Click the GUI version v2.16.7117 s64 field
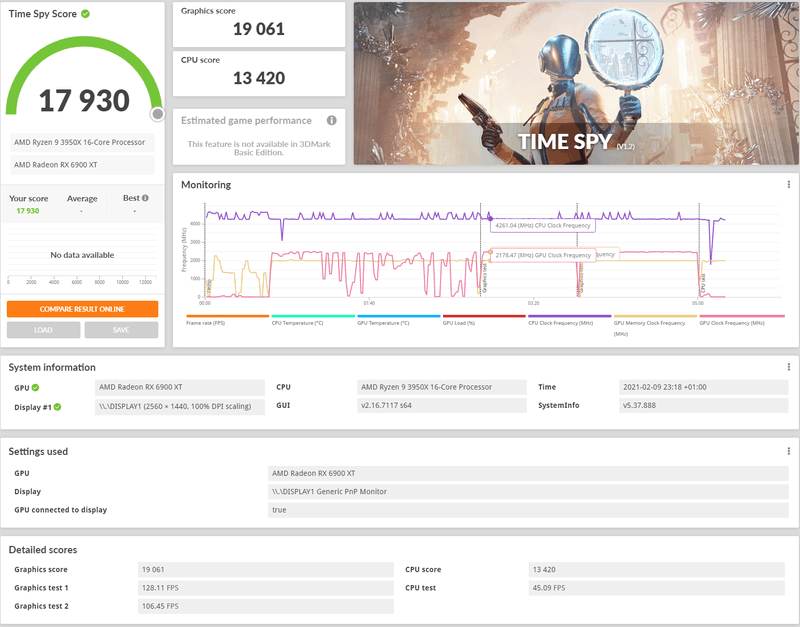The image size is (800, 627). tap(442, 406)
